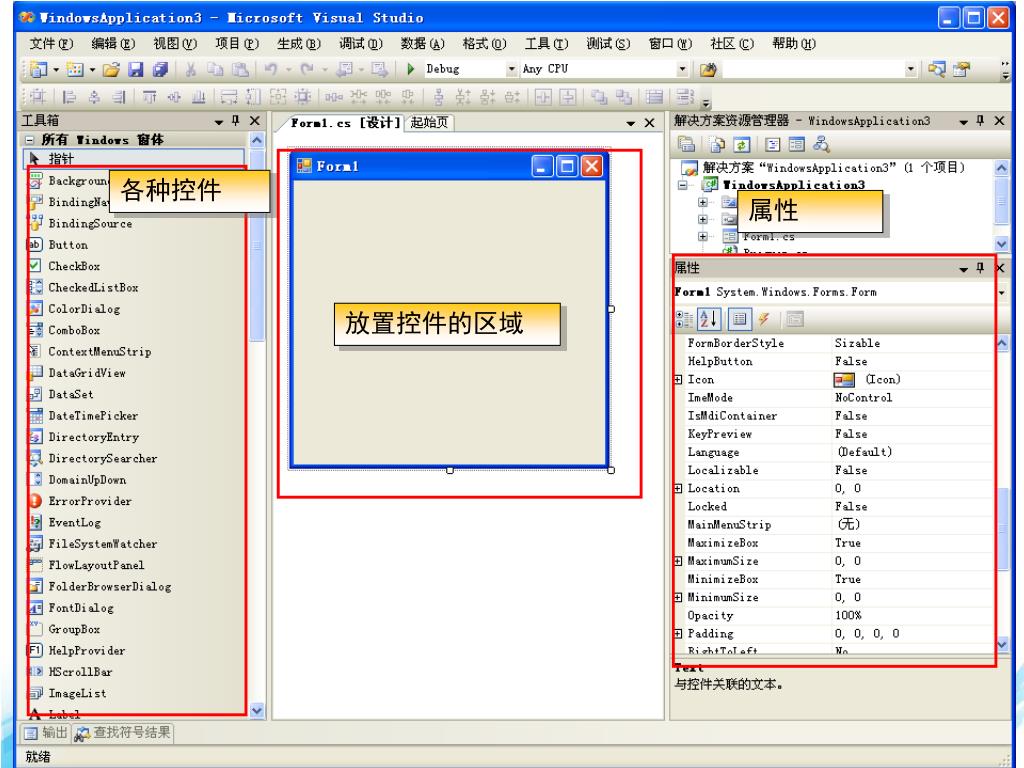The height and width of the screenshot is (768, 1024).
Task: Open the Debug configuration dropdown
Action: tap(511, 69)
